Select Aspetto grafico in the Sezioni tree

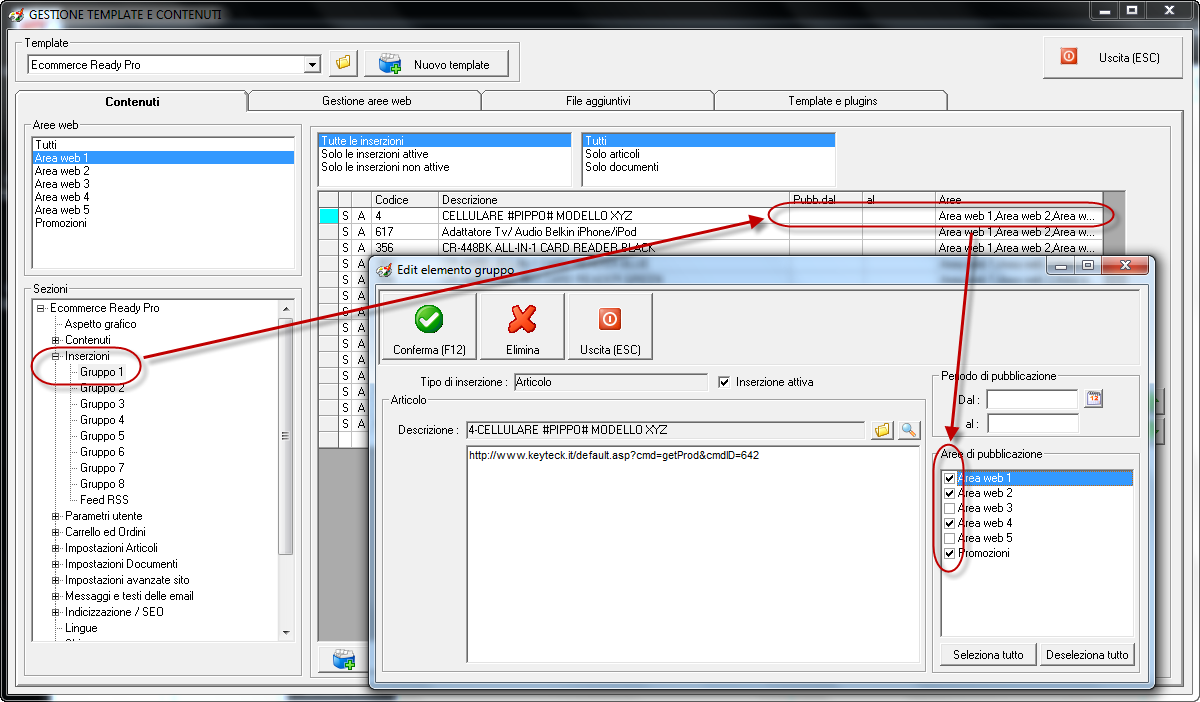pos(101,324)
